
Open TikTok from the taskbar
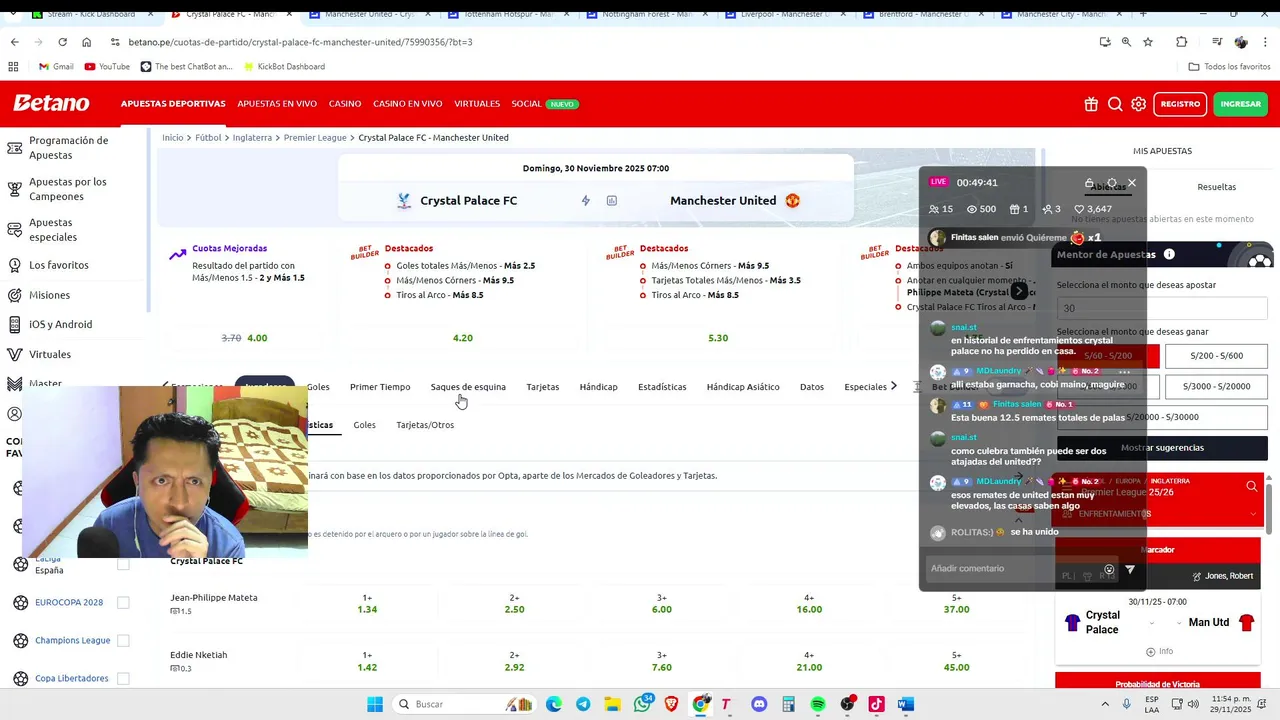877,704
